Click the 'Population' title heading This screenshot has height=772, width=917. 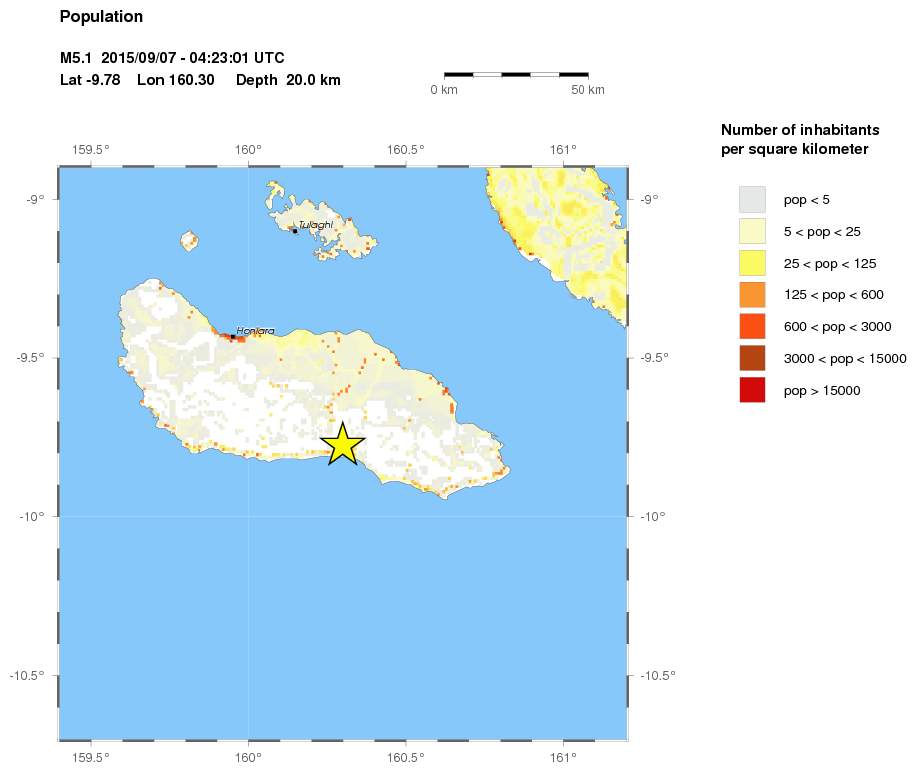101,17
